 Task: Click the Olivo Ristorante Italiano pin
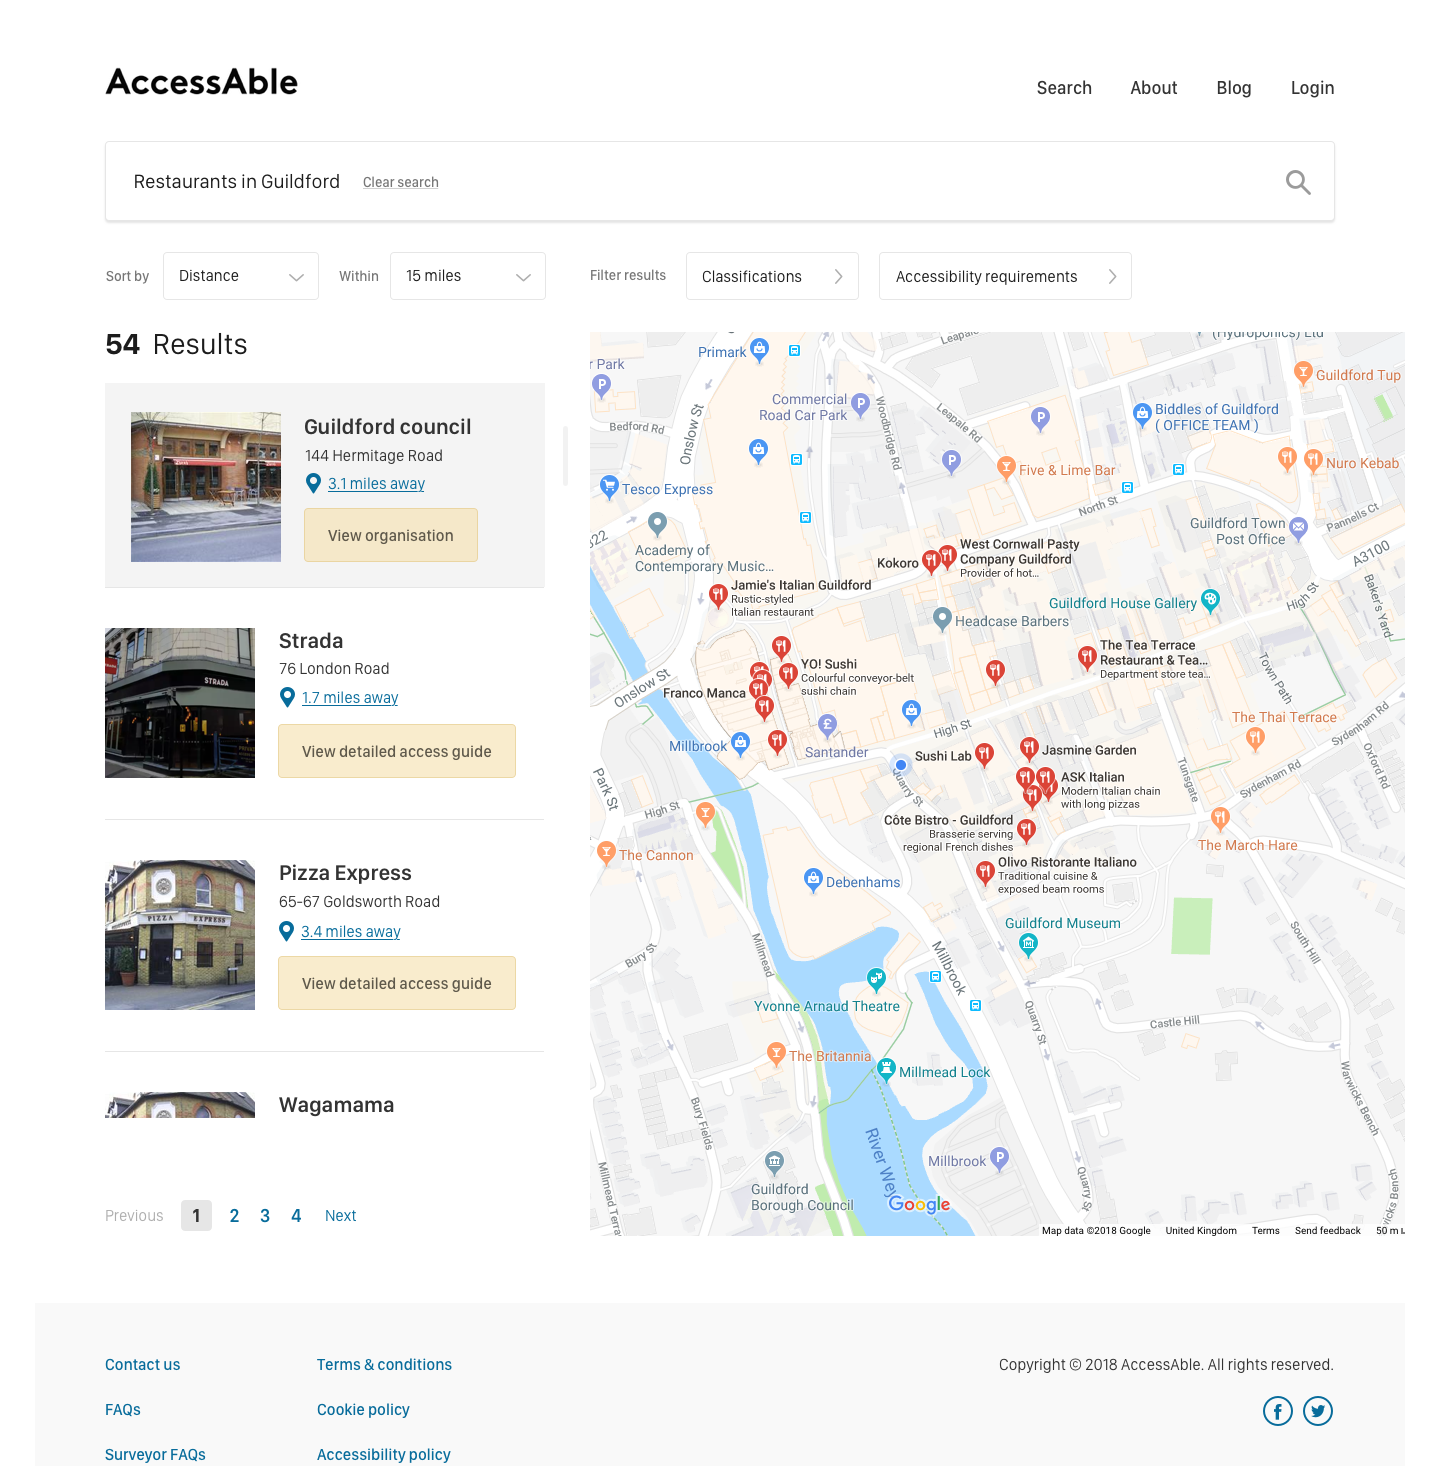click(985, 873)
